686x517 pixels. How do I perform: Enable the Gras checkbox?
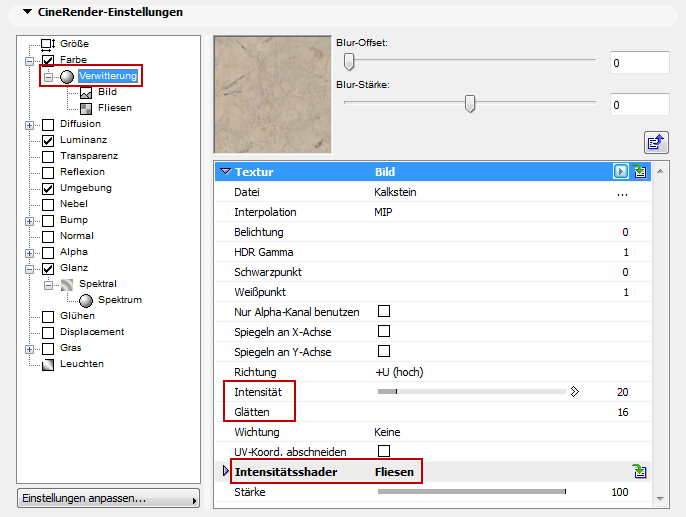pos(48,349)
